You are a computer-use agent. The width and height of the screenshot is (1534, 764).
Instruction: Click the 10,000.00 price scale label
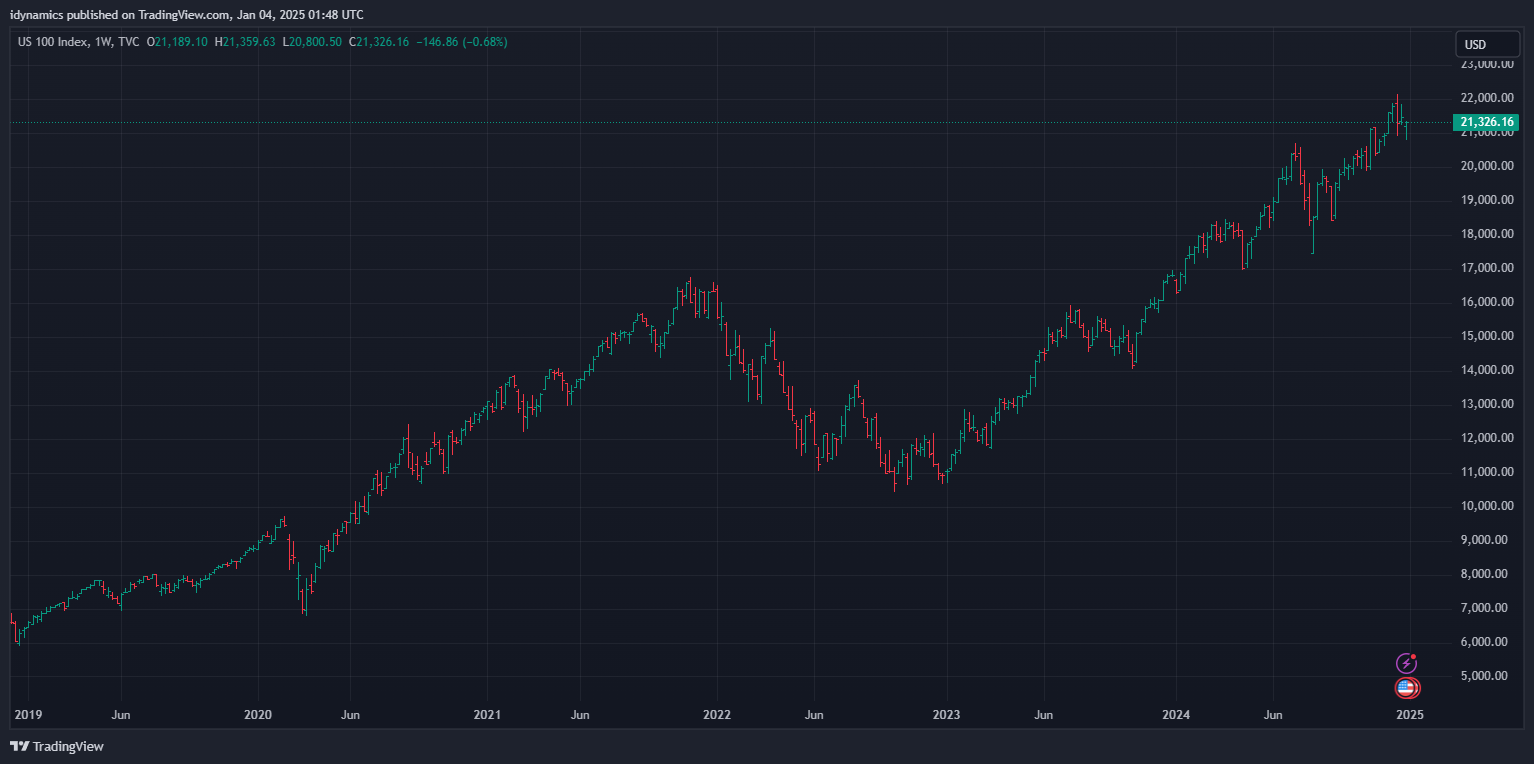(1486, 506)
